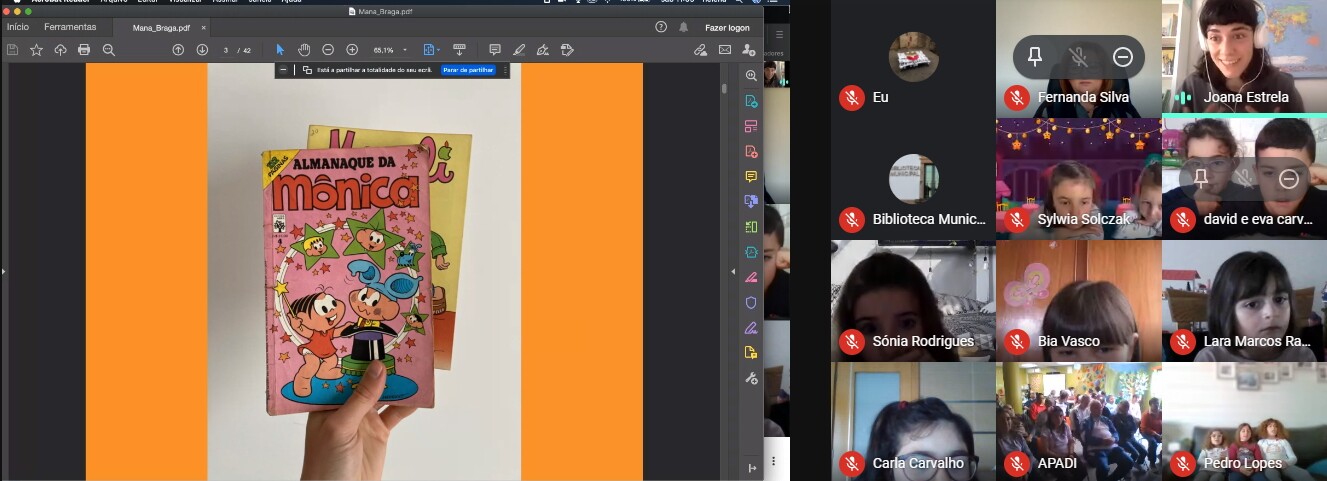Remove david e eva carv... with minus circle
1327x481 pixels.
[x=1289, y=179]
